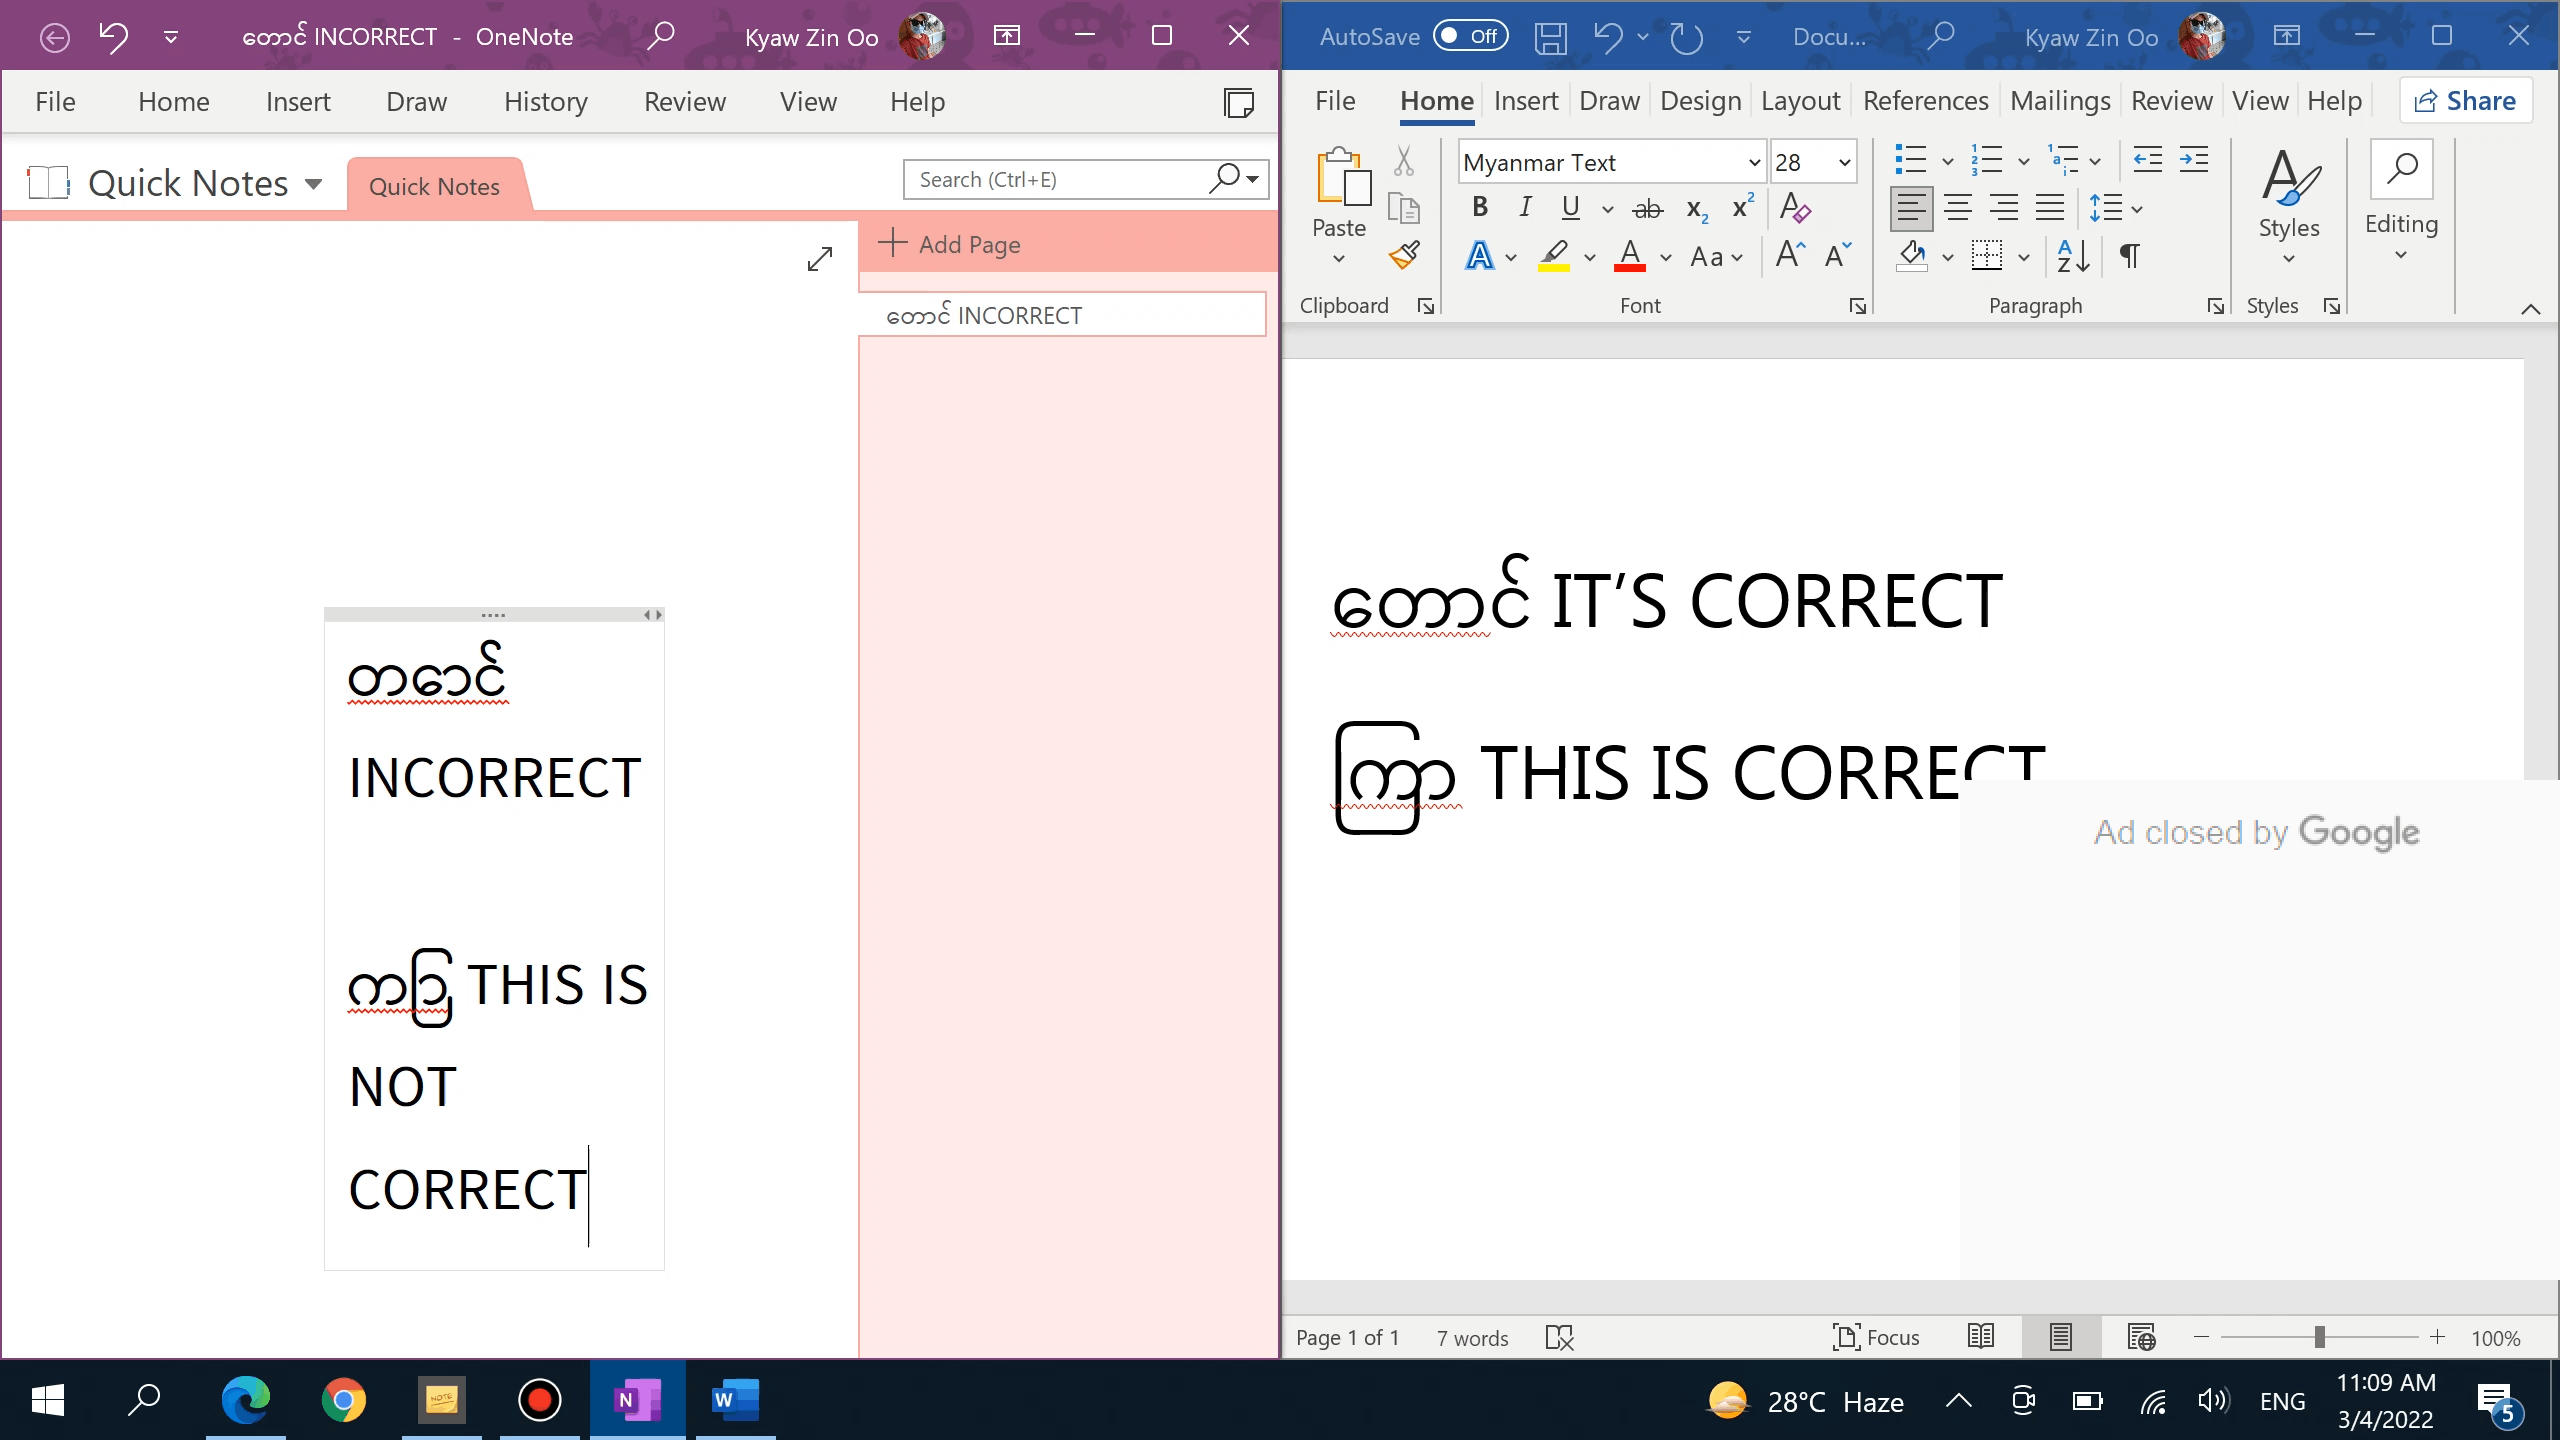Open the History tab in OneNote
Screen dimensions: 2560x1440
tap(546, 102)
